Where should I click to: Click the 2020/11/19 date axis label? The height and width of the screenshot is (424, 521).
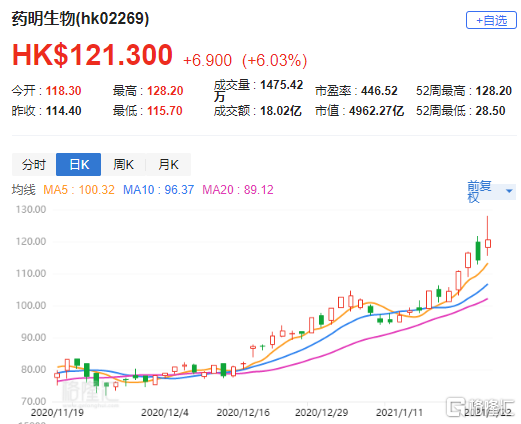tap(57, 413)
